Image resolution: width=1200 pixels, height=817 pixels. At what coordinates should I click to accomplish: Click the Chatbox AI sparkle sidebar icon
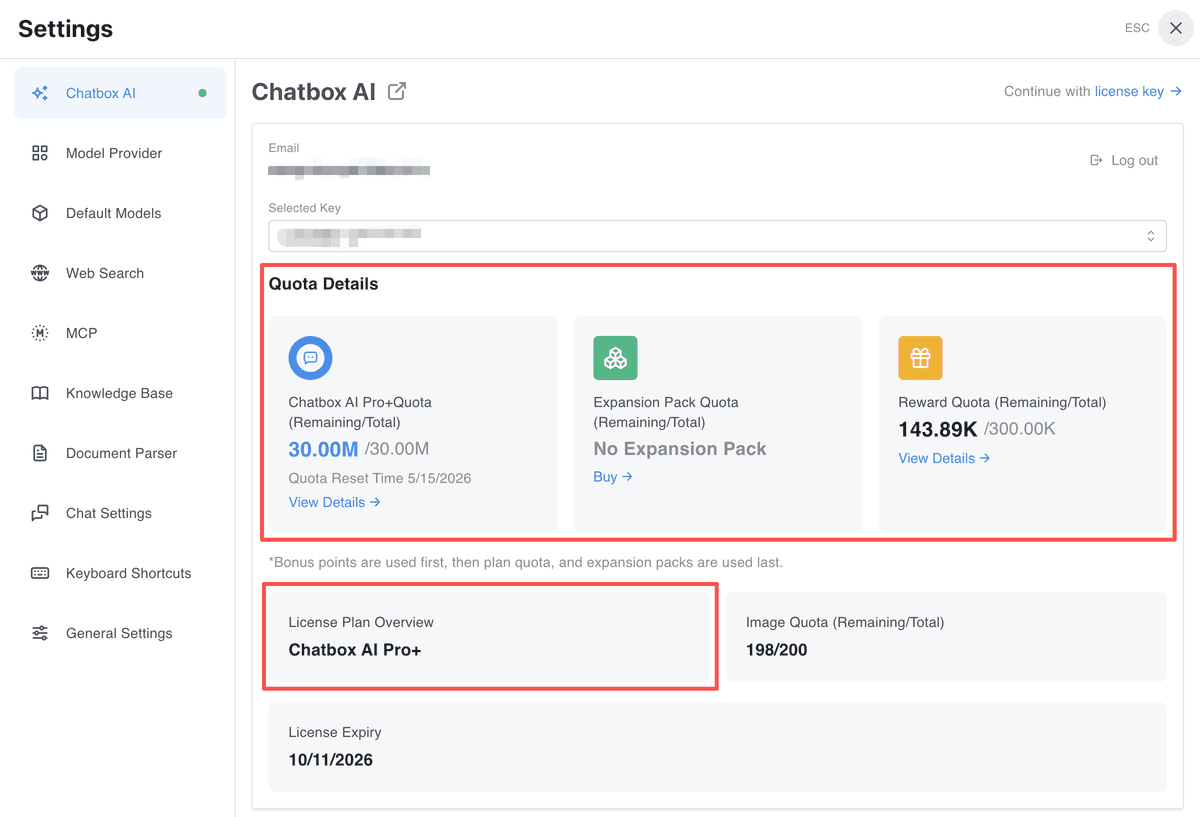tap(40, 93)
